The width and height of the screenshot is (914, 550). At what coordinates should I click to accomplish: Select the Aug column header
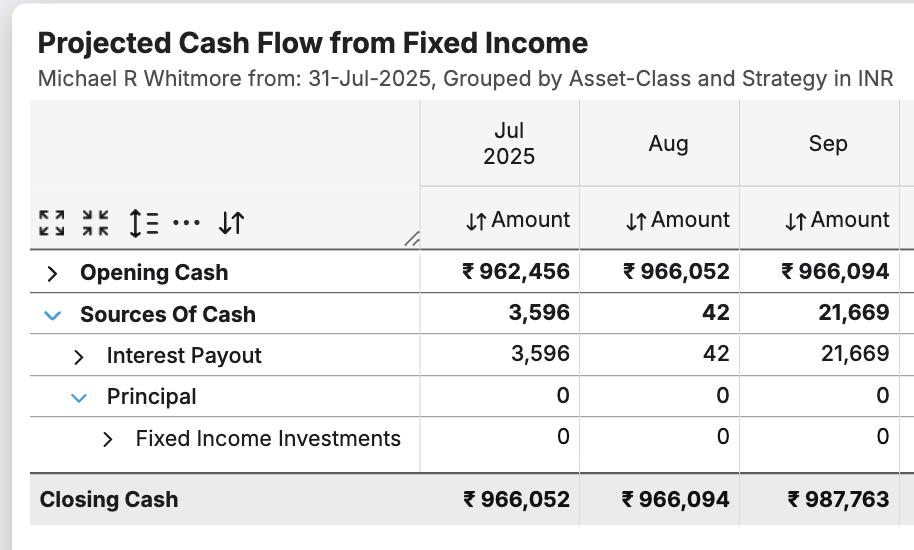[x=668, y=144]
